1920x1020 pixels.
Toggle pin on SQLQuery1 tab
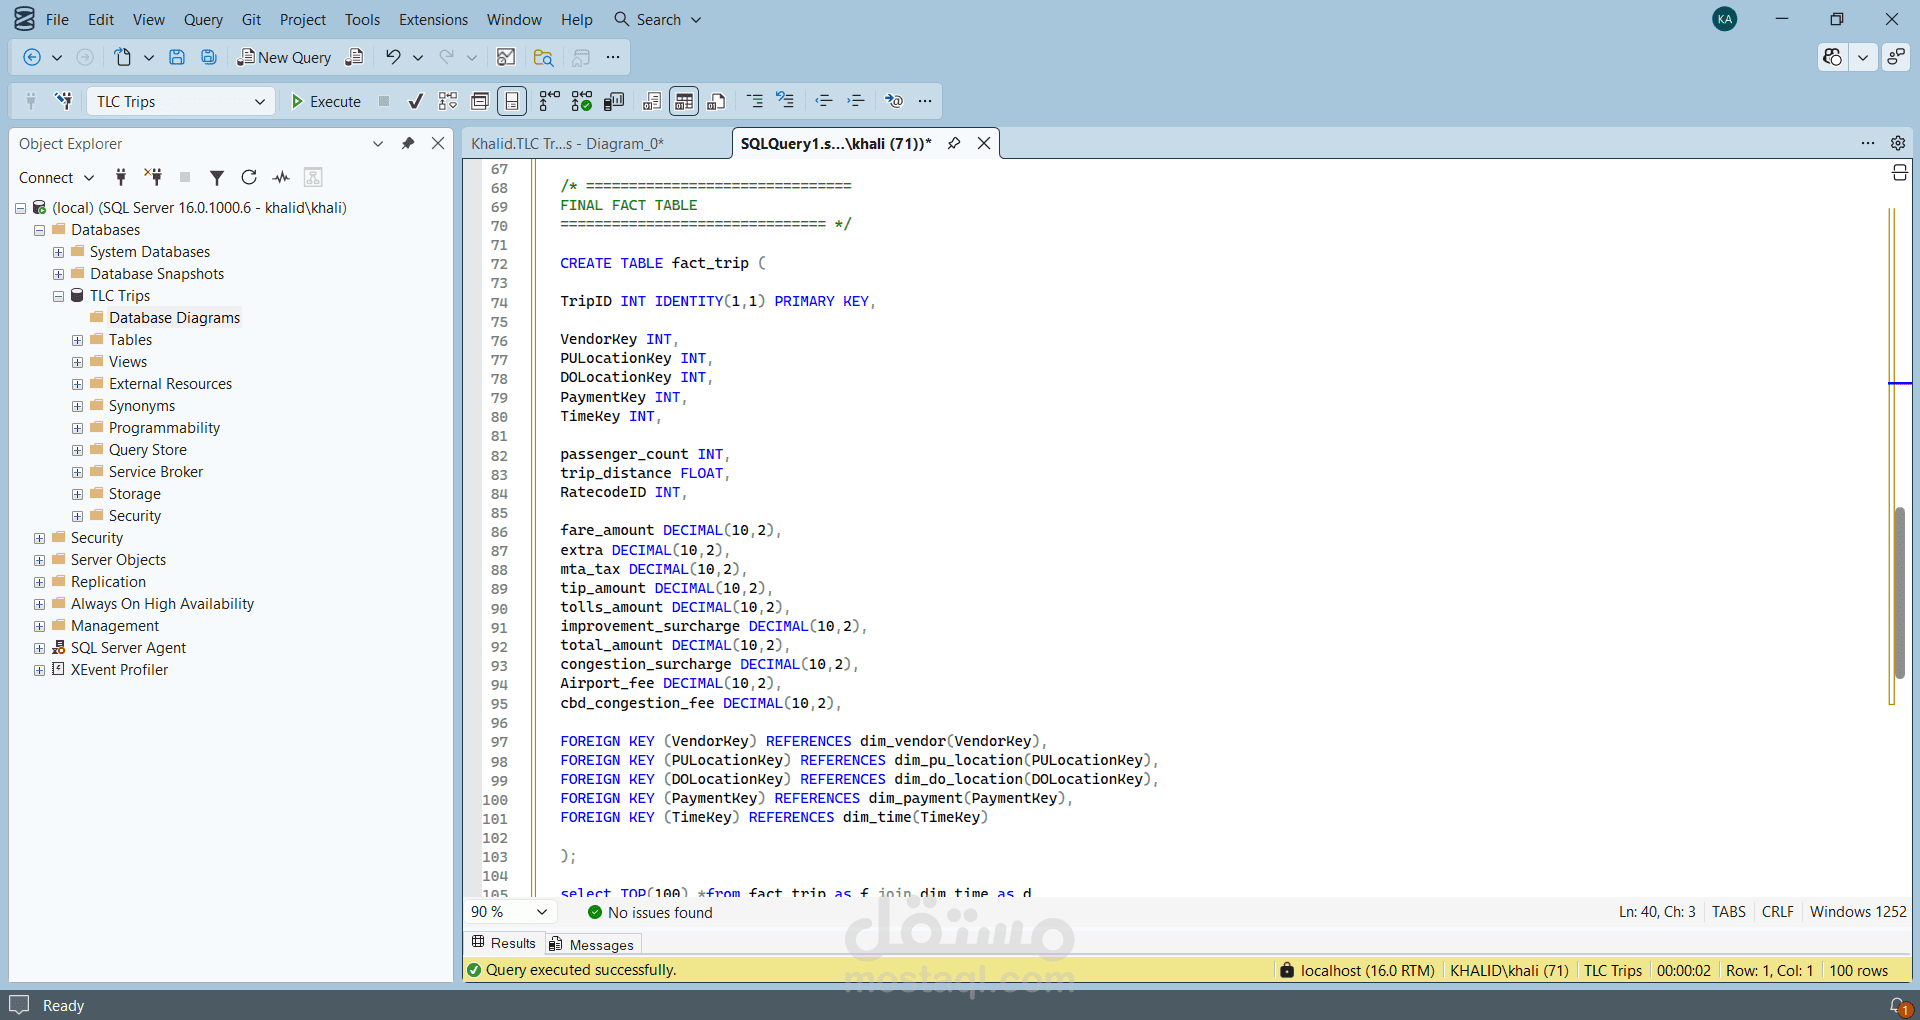(954, 143)
